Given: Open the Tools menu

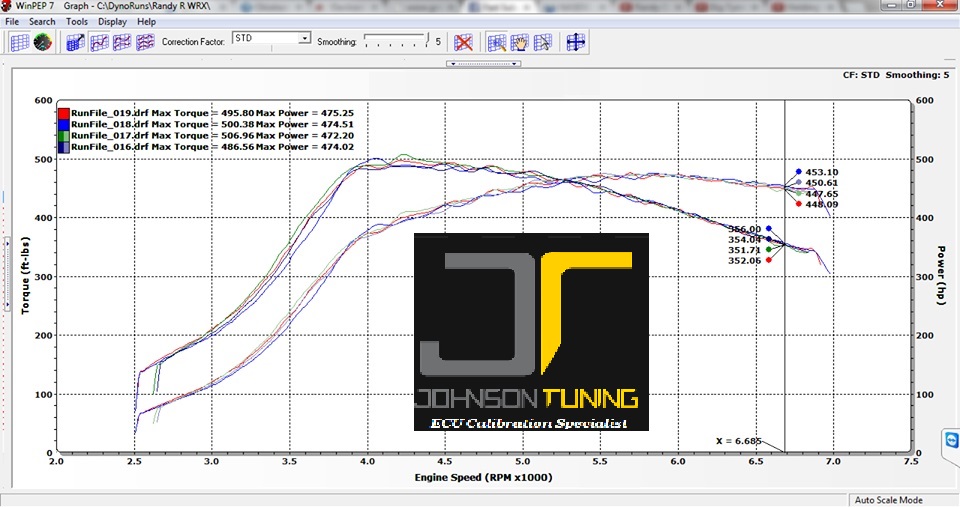Looking at the screenshot, I should pyautogui.click(x=77, y=21).
